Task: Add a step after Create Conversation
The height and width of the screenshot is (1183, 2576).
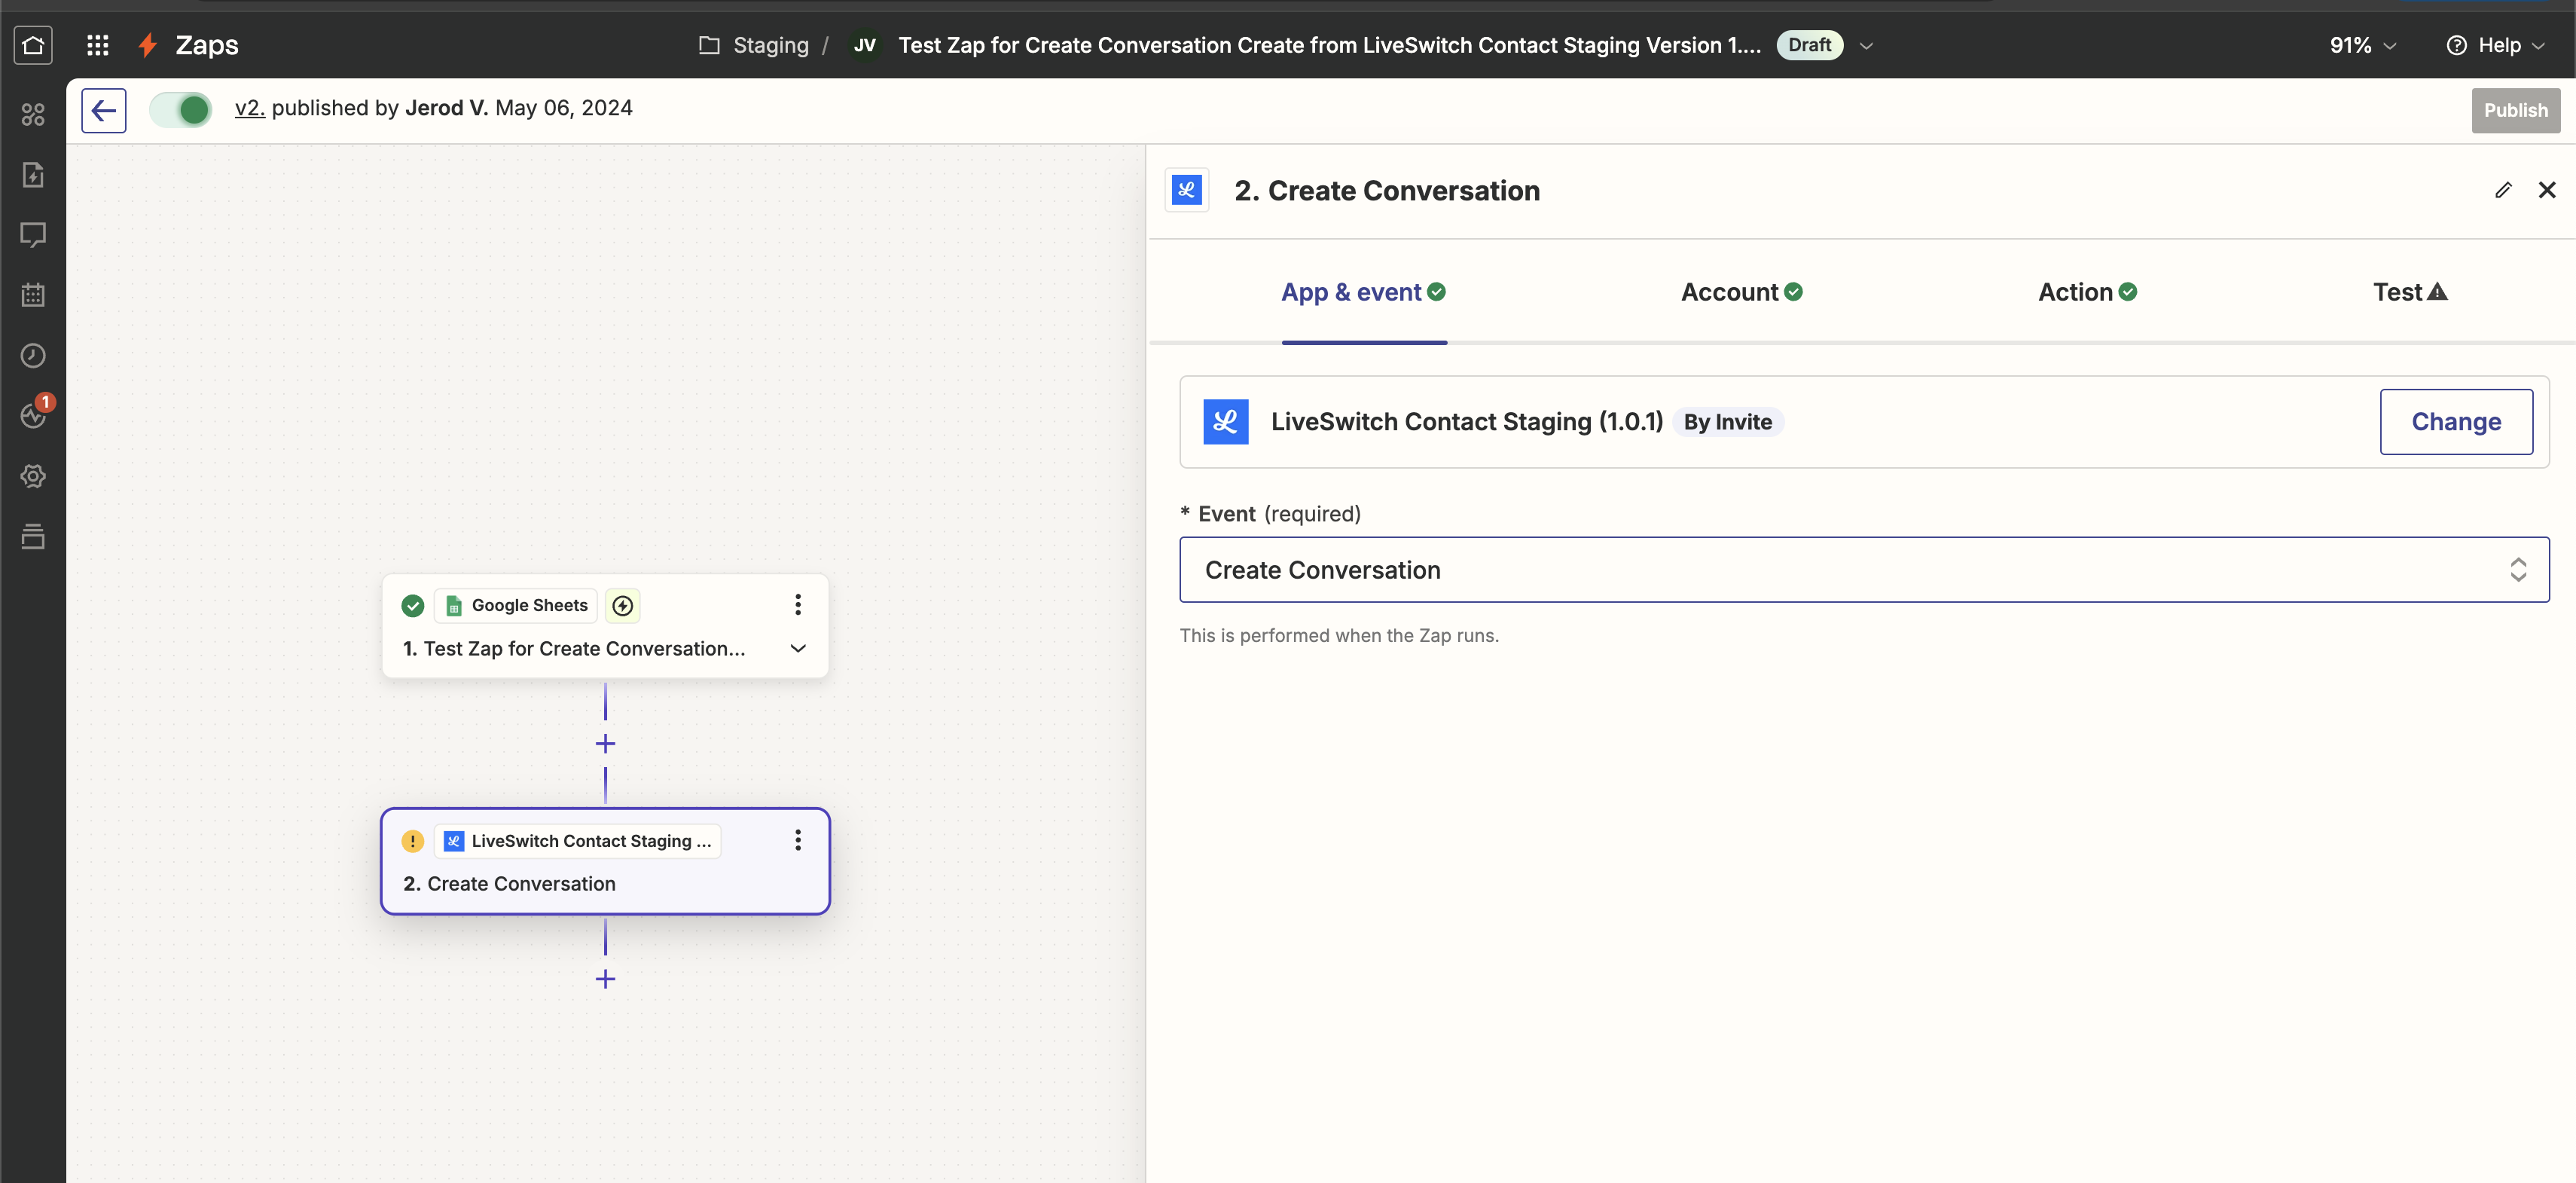Action: pos(605,979)
